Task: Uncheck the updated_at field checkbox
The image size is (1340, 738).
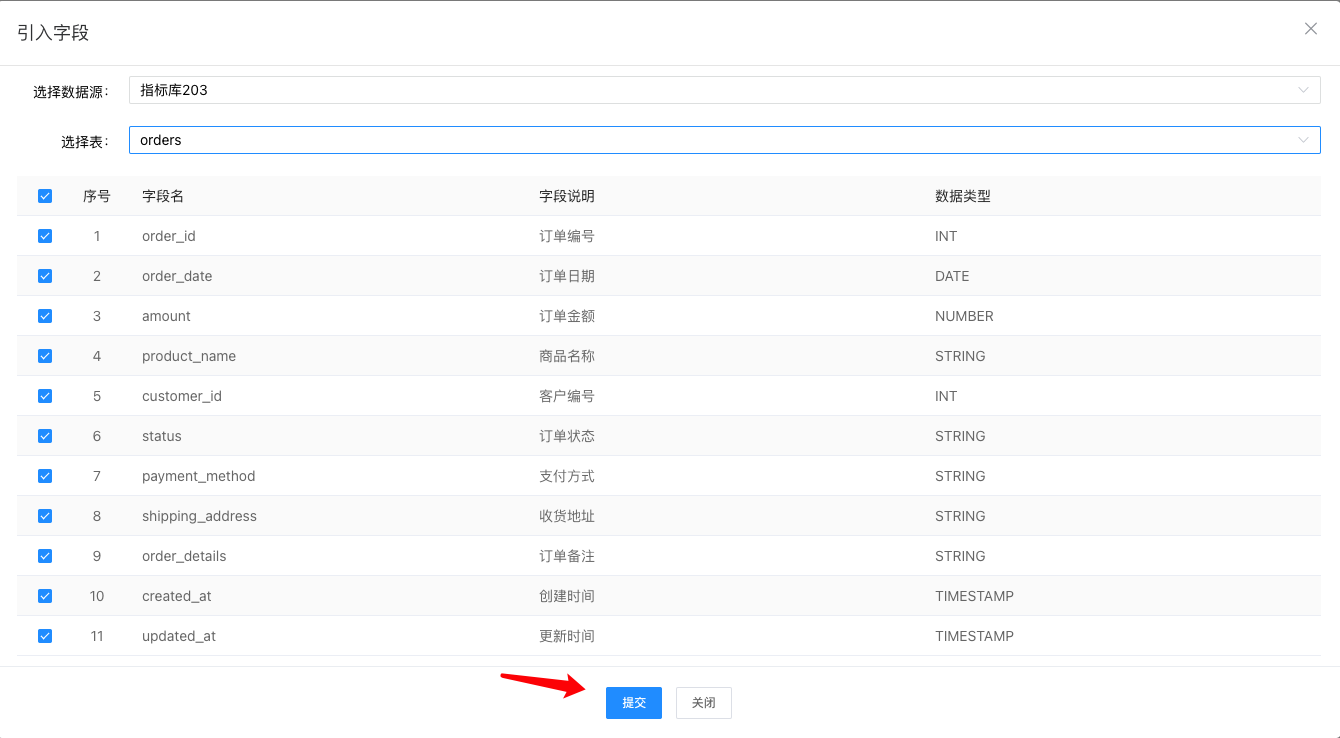Action: [45, 636]
